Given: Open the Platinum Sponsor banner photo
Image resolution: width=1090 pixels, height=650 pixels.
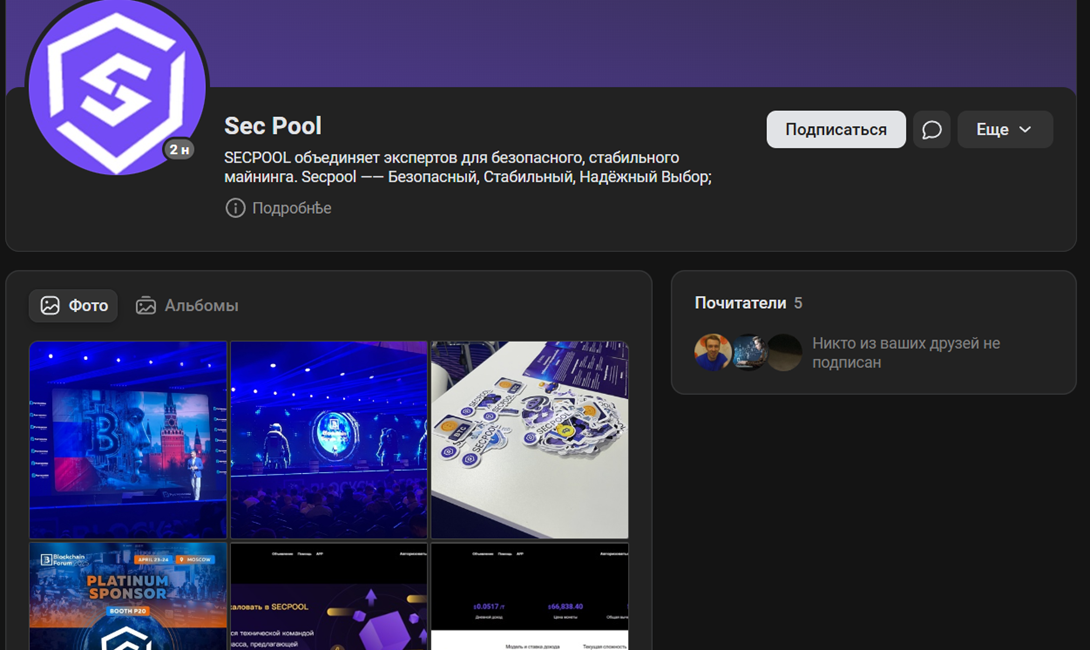Looking at the screenshot, I should tap(128, 597).
